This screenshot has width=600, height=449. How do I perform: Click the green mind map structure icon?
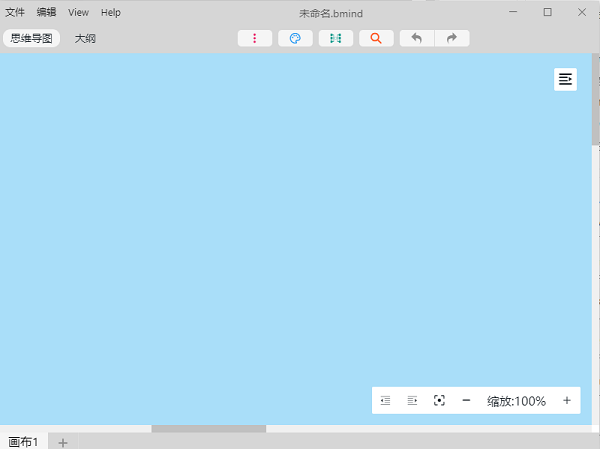pos(336,38)
